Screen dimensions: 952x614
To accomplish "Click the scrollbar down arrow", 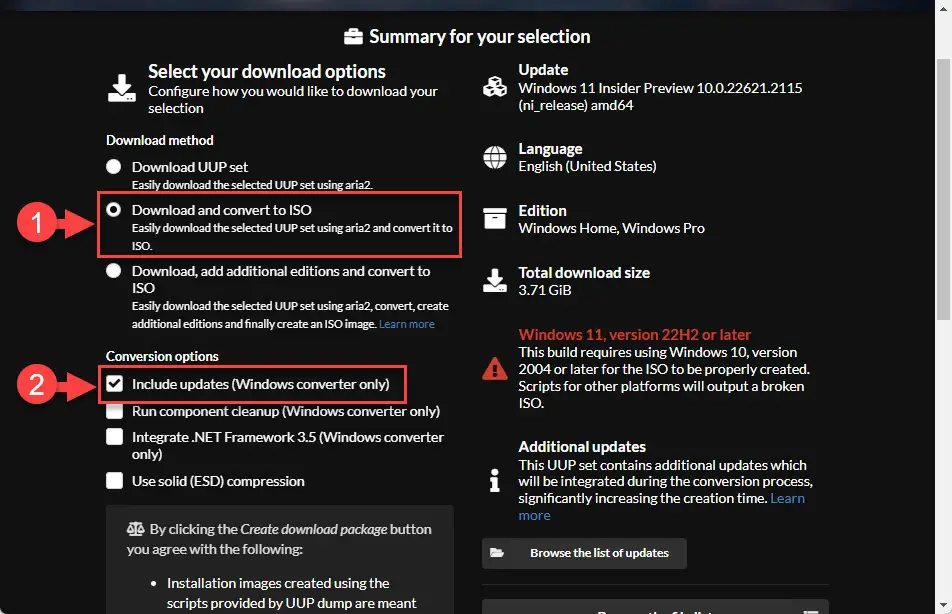I will (943, 605).
